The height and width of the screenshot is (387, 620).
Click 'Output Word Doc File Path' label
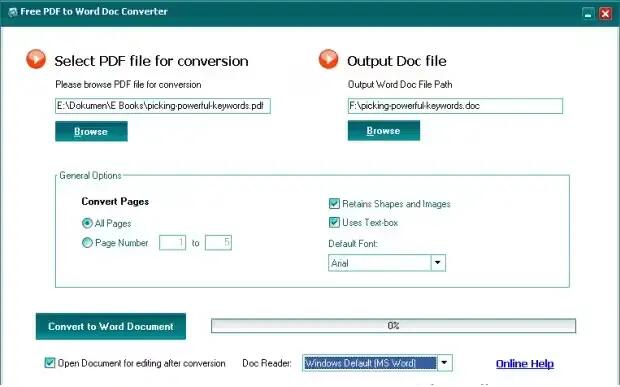pos(400,85)
